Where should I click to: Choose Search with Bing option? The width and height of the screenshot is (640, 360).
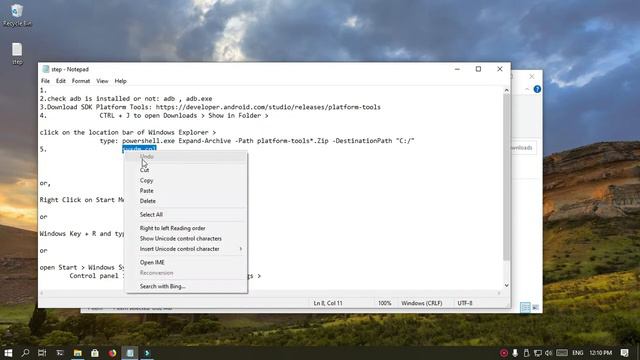click(186, 286)
